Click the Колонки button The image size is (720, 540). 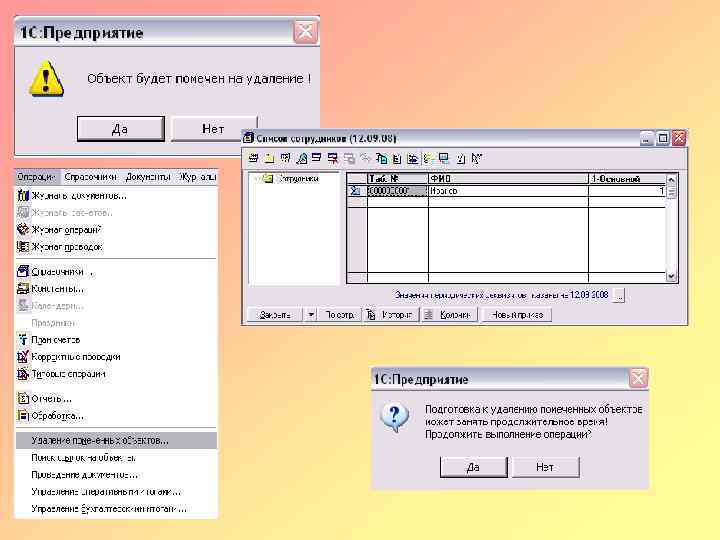tap(450, 315)
